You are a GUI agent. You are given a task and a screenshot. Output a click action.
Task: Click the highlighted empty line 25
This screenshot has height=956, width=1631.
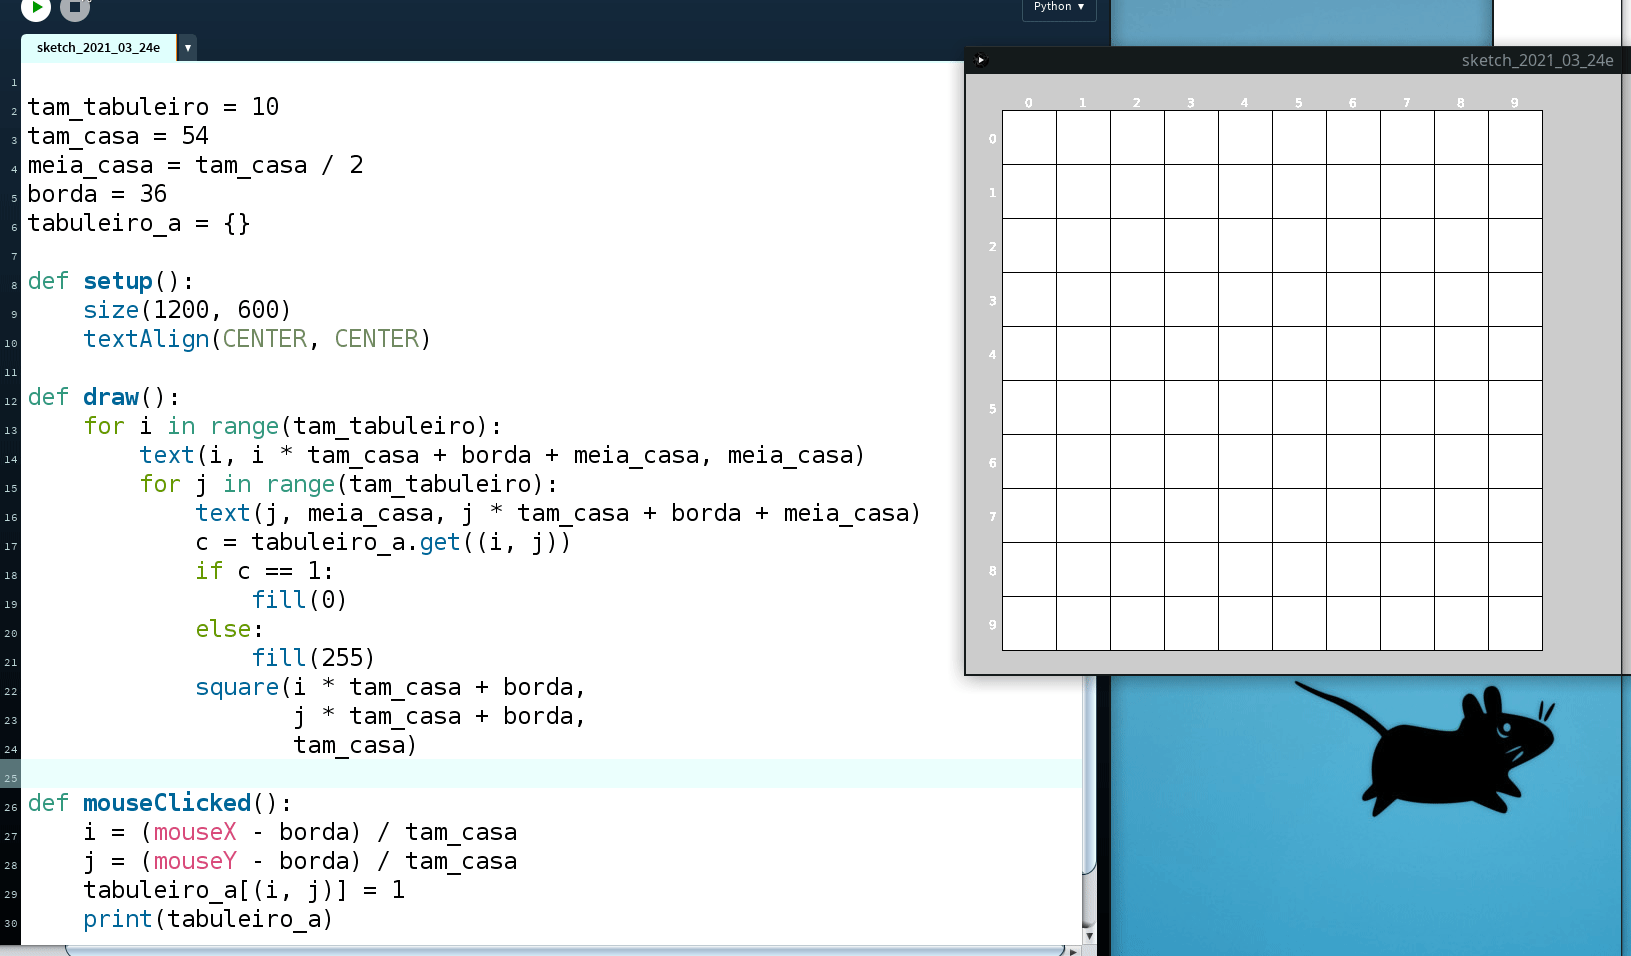click(x=551, y=774)
